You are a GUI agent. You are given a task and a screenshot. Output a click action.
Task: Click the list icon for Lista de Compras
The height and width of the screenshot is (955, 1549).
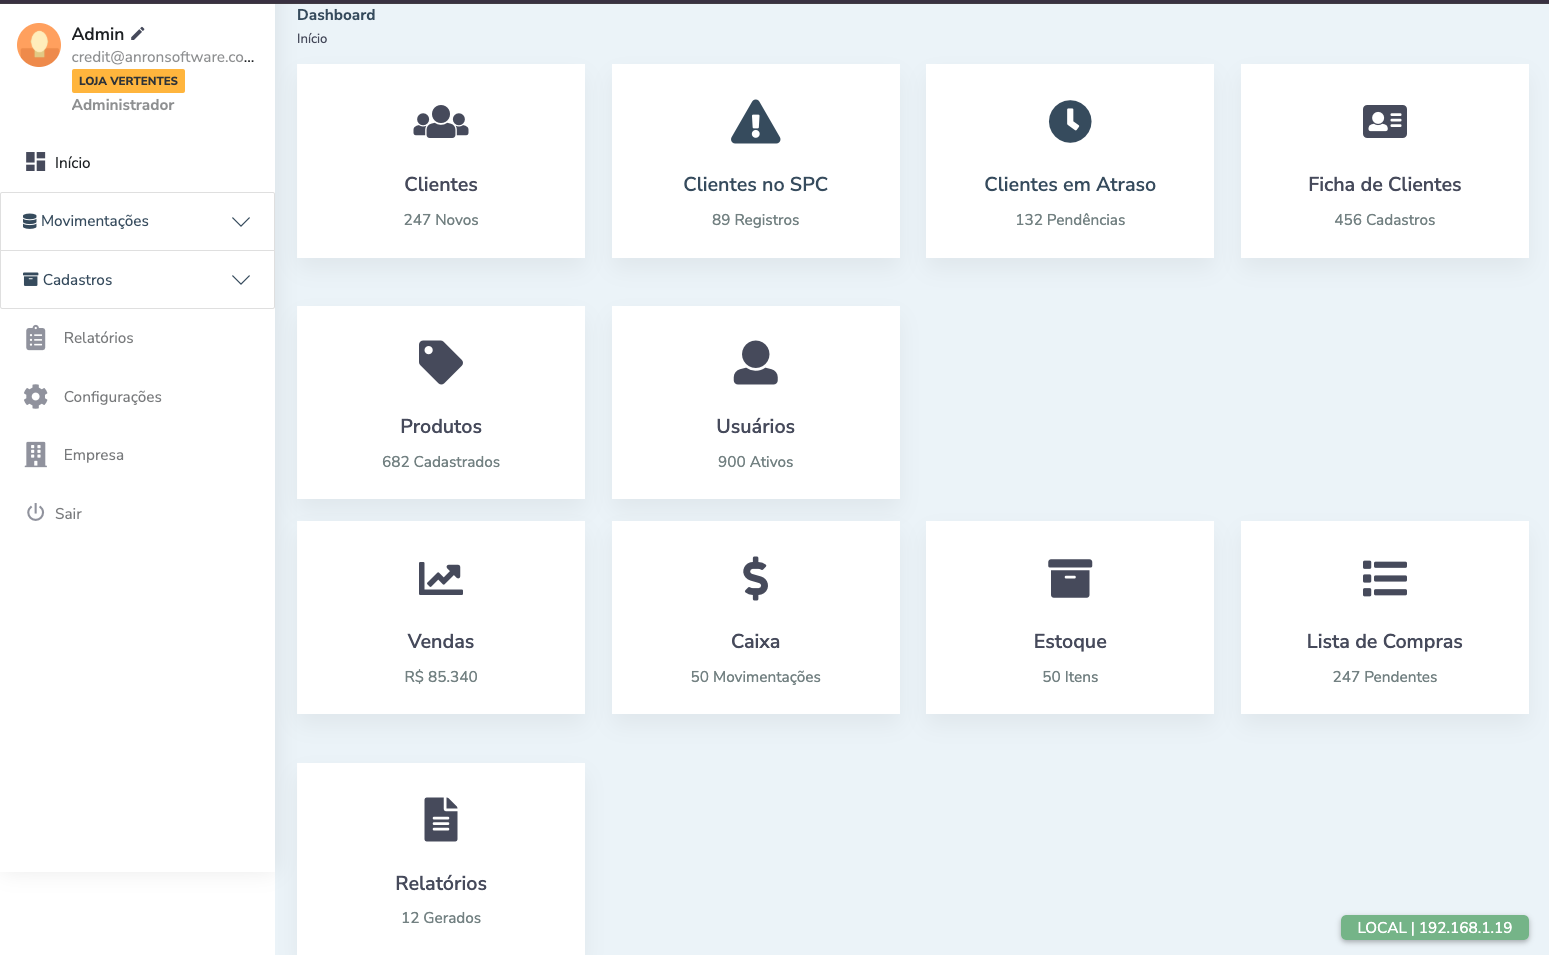tap(1384, 578)
